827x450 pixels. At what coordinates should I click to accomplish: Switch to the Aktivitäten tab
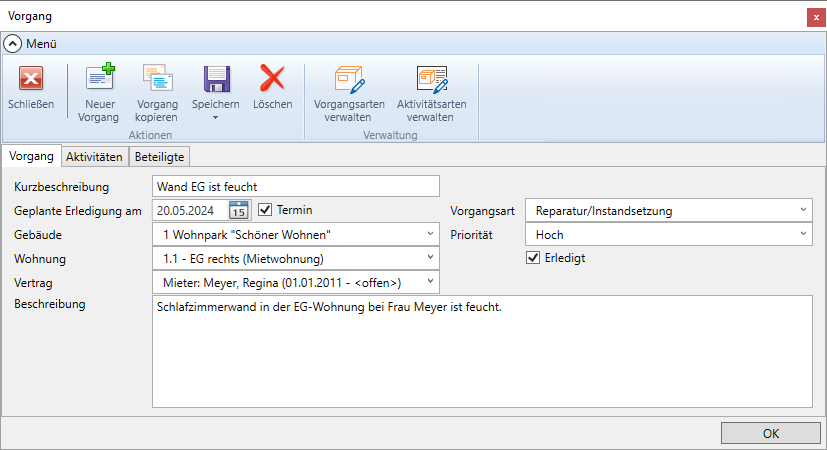(x=94, y=156)
